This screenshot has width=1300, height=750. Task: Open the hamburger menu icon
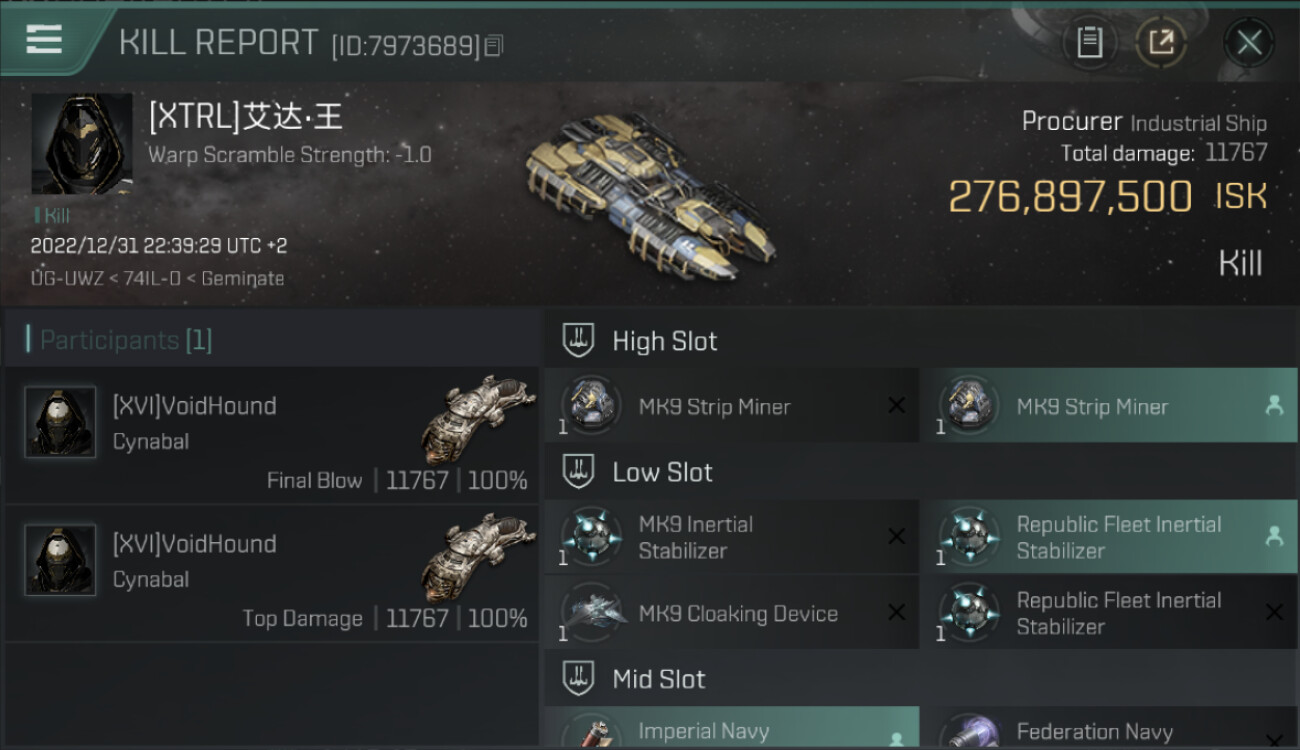(x=44, y=39)
